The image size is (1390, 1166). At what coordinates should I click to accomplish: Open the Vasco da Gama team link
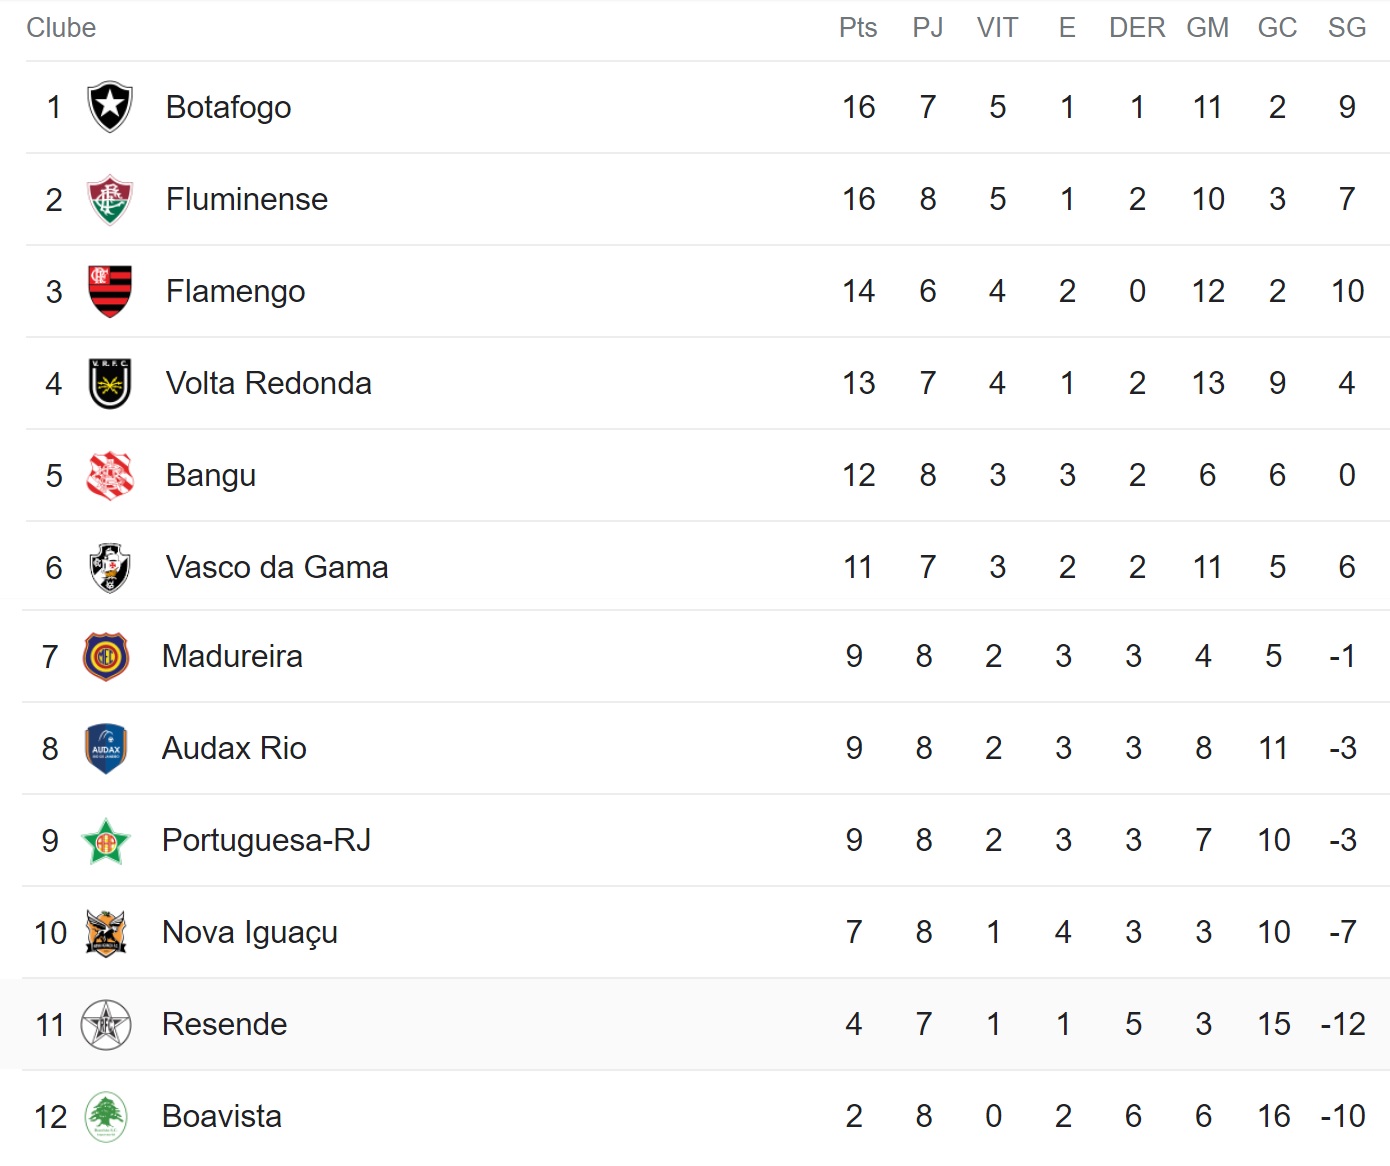click(277, 567)
